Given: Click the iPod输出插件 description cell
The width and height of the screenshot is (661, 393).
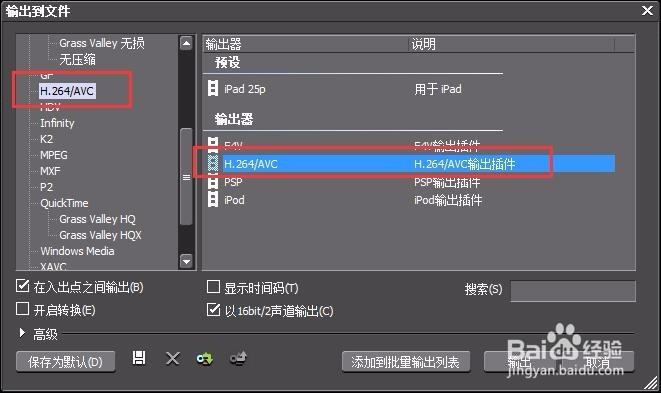Looking at the screenshot, I should (x=448, y=200).
